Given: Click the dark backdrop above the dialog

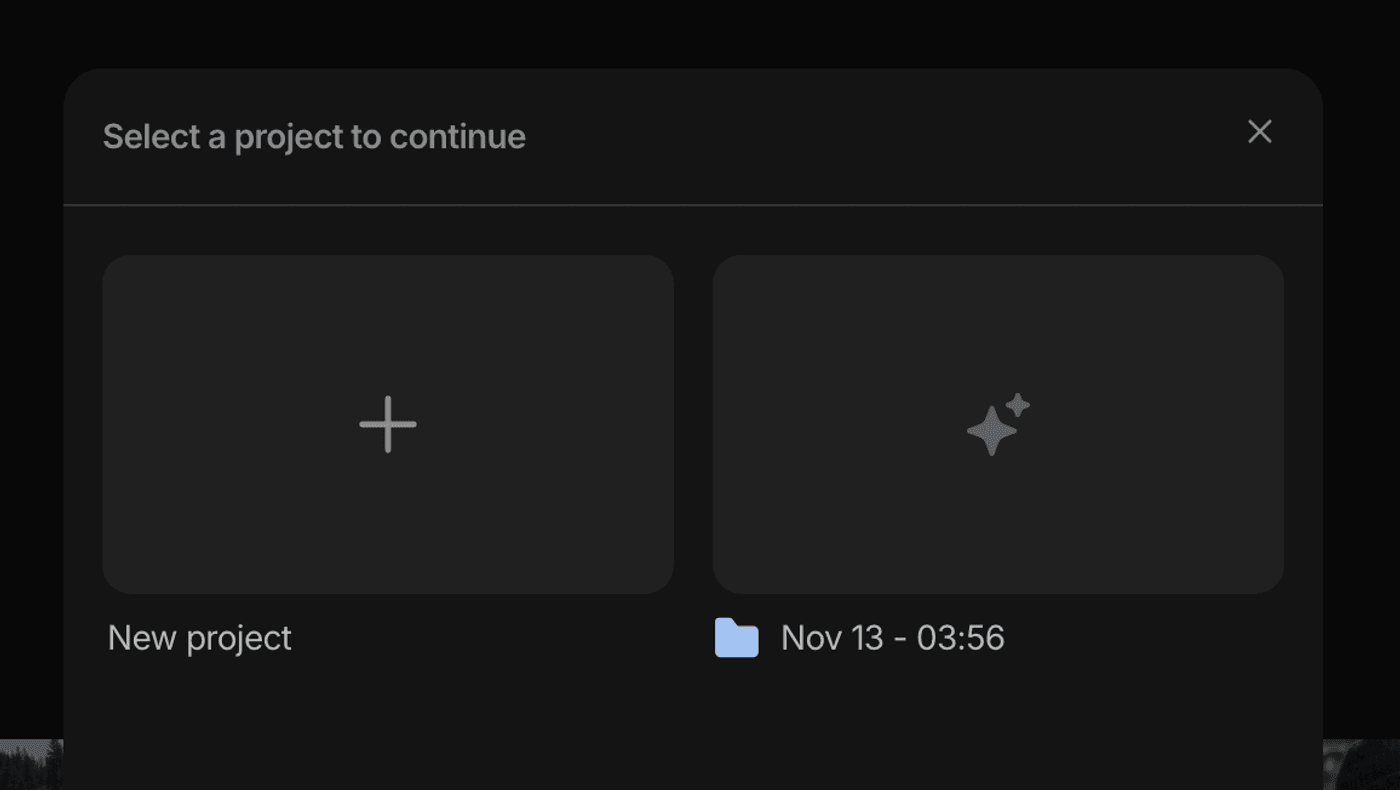Looking at the screenshot, I should [x=700, y=32].
